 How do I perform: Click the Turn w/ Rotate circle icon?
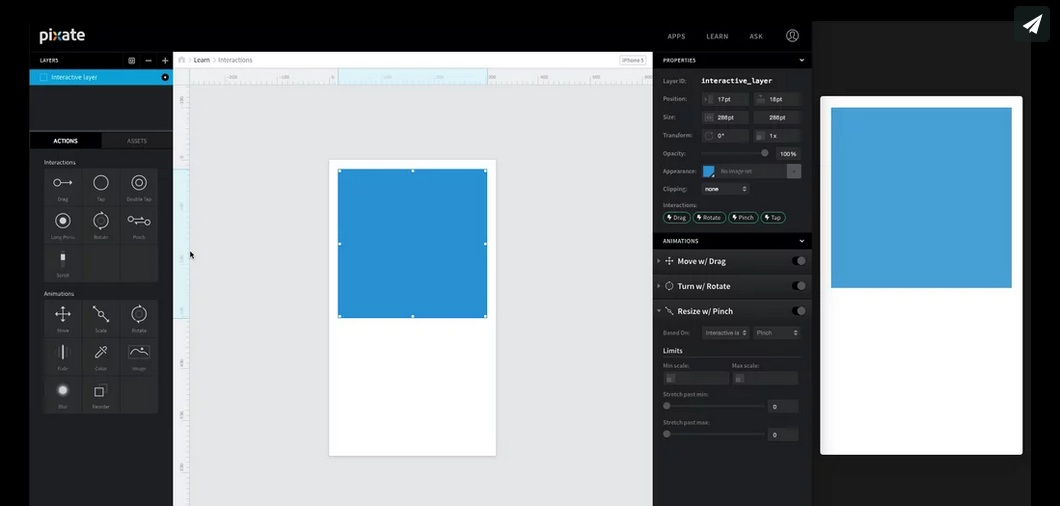669,286
